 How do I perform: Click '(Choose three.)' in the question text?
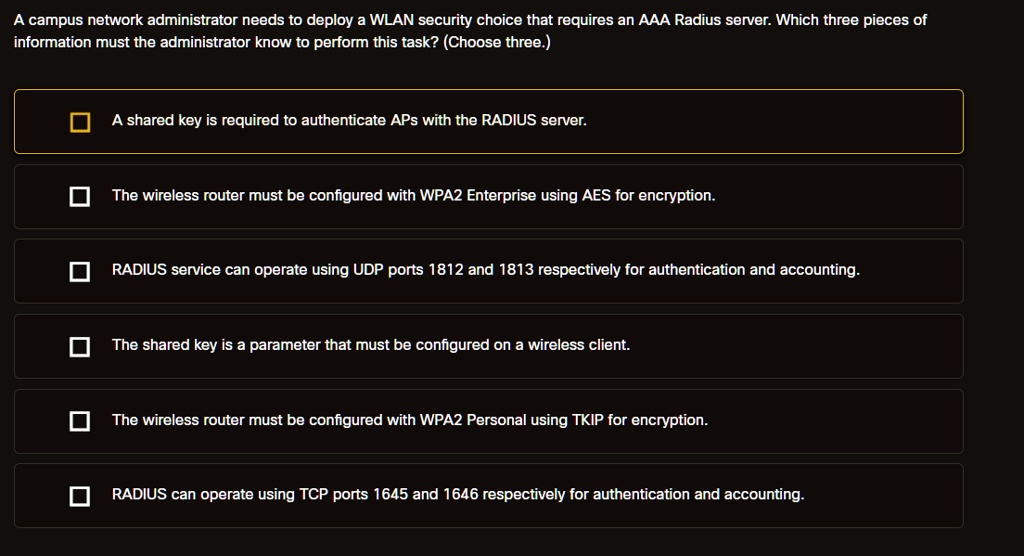[x=497, y=42]
